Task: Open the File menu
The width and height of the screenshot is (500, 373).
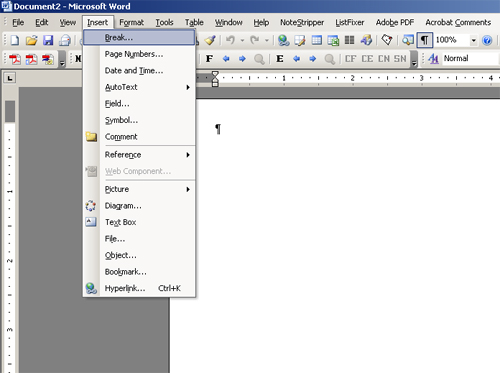Action: [x=18, y=22]
